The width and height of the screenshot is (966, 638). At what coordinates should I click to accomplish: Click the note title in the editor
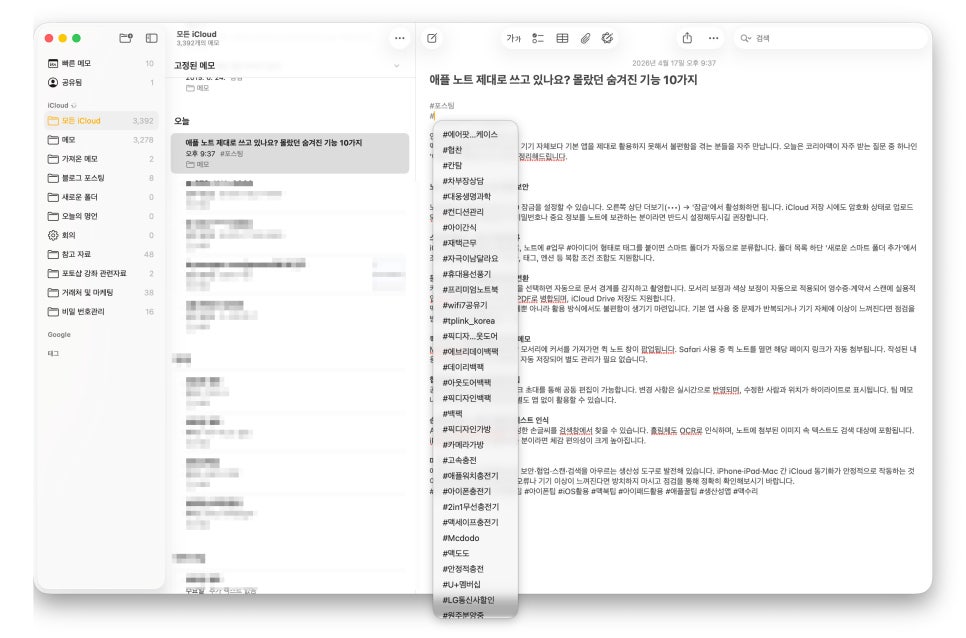click(563, 79)
